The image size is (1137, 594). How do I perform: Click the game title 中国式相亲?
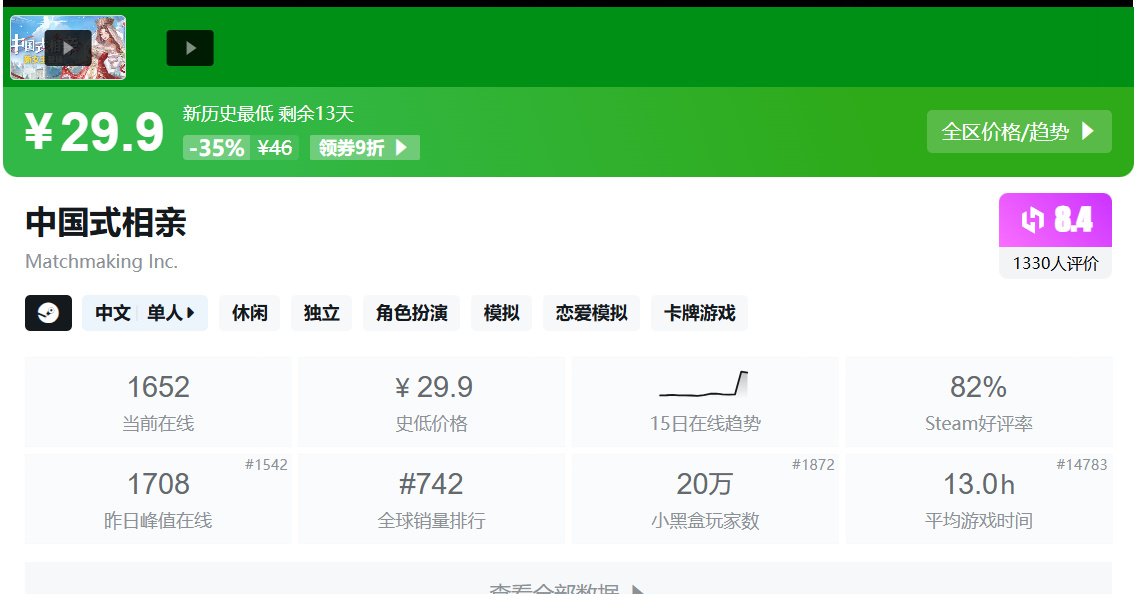[x=106, y=223]
